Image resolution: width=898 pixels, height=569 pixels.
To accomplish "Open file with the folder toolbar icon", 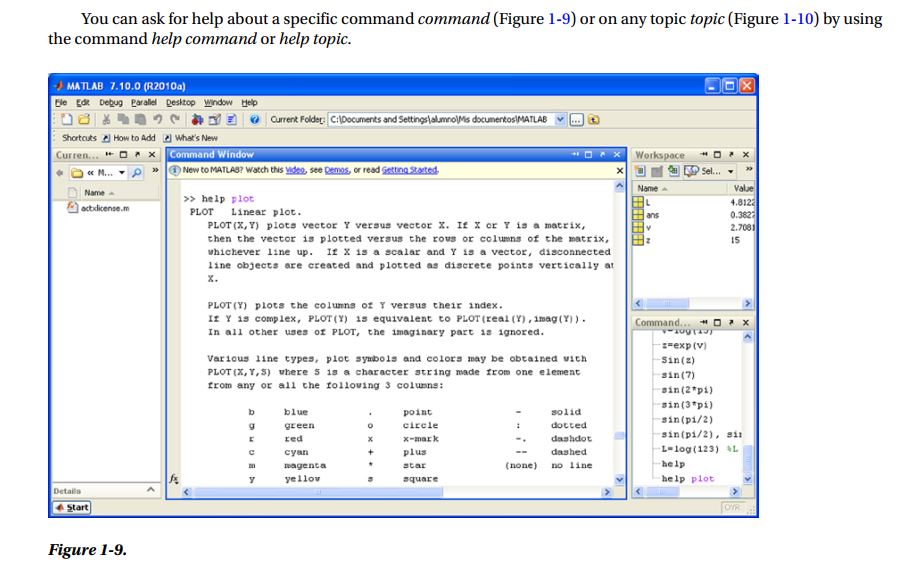I will point(84,119).
